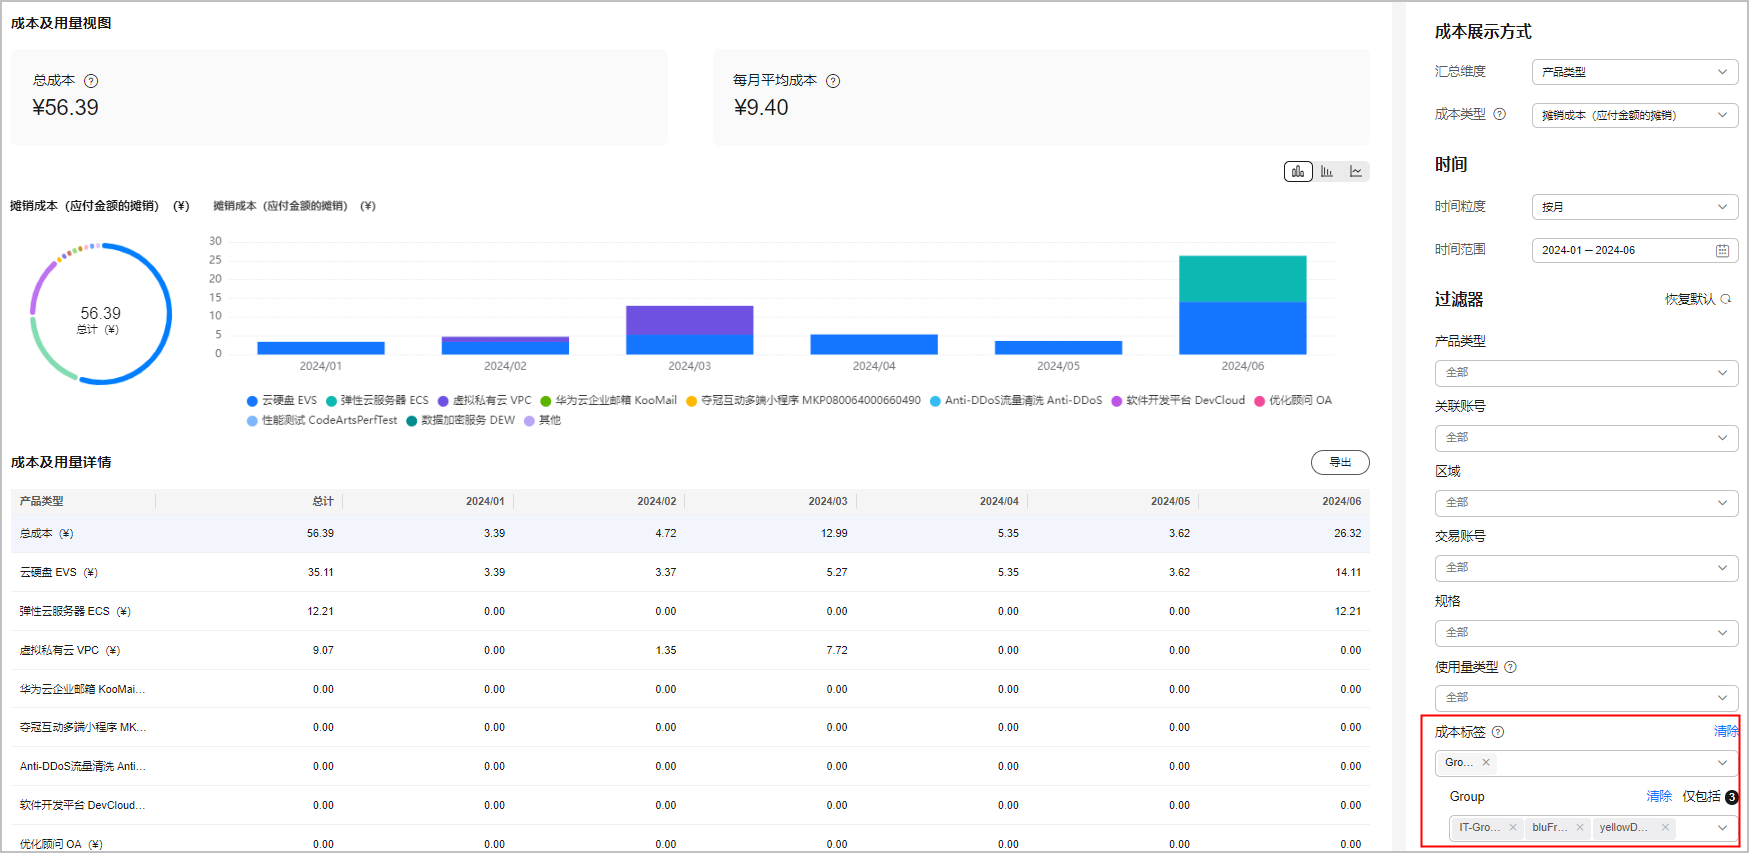Viewport: 1749px width, 853px height.
Task: Expand the 使用量类型 filter dropdown
Action: (1587, 698)
